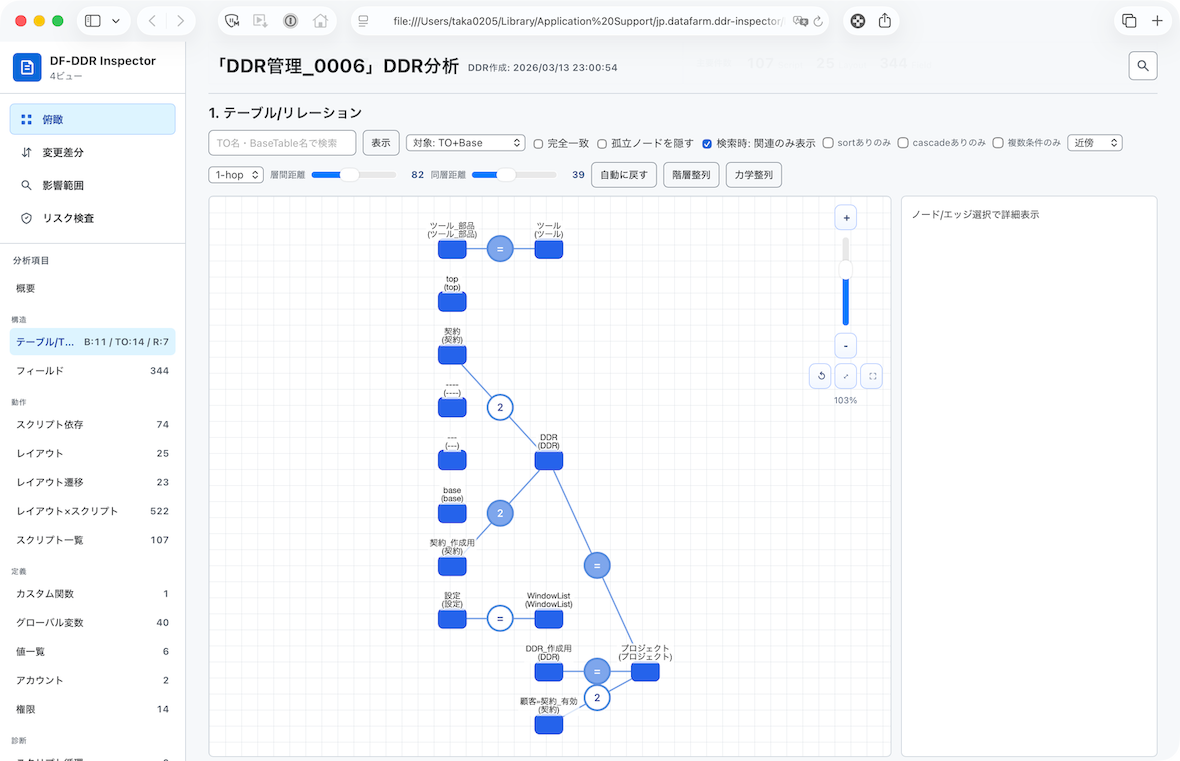
Task: Reset graph view with rotate-arrow icon
Action: [820, 376]
